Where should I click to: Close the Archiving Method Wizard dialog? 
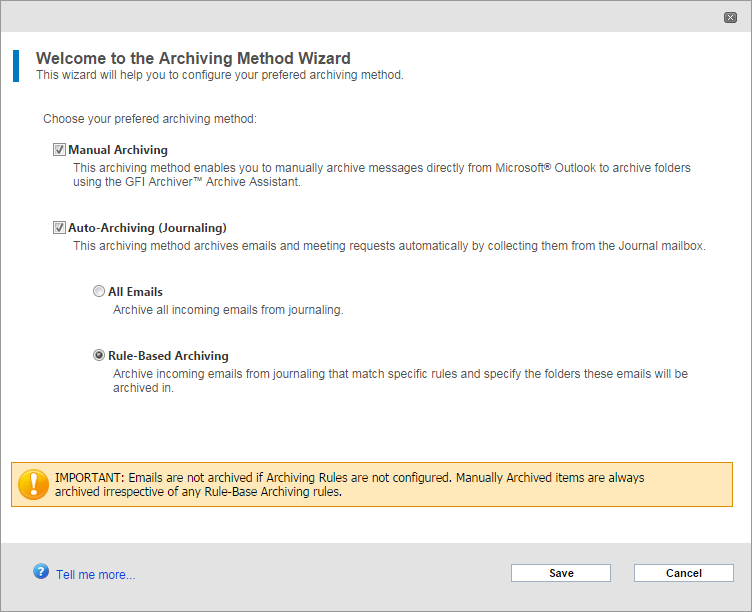coord(730,18)
